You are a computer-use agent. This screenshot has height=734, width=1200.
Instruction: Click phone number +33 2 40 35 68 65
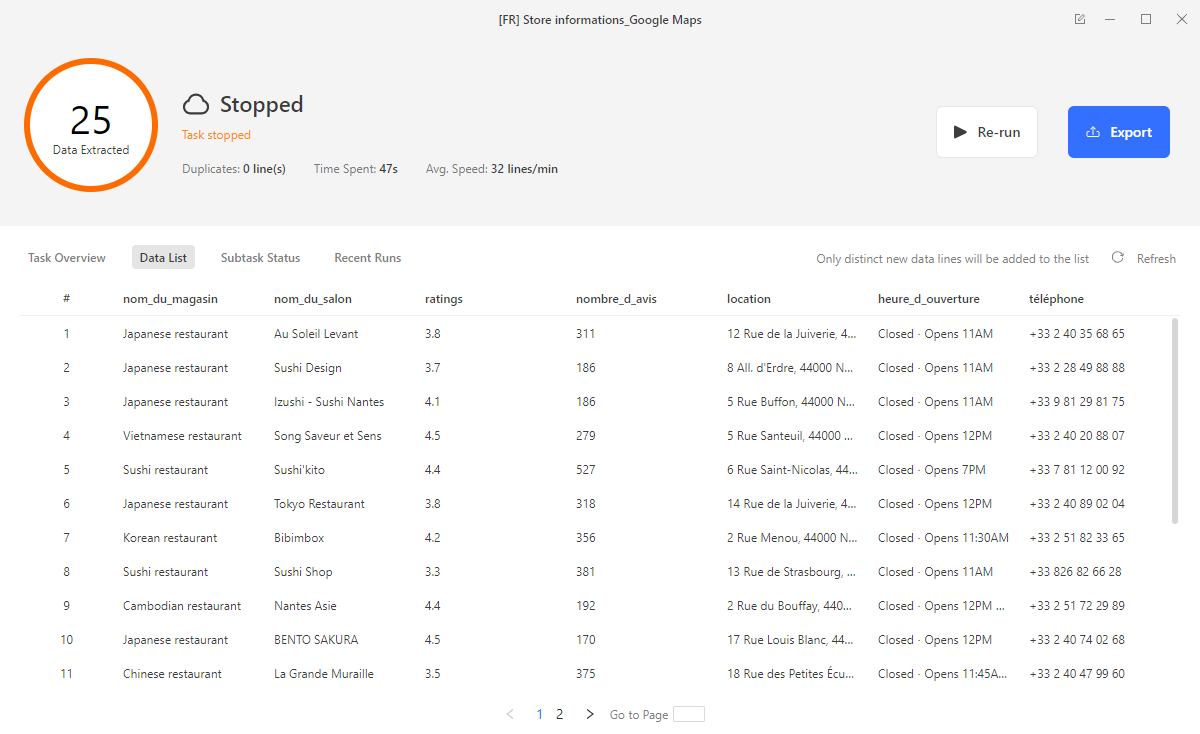click(1077, 334)
